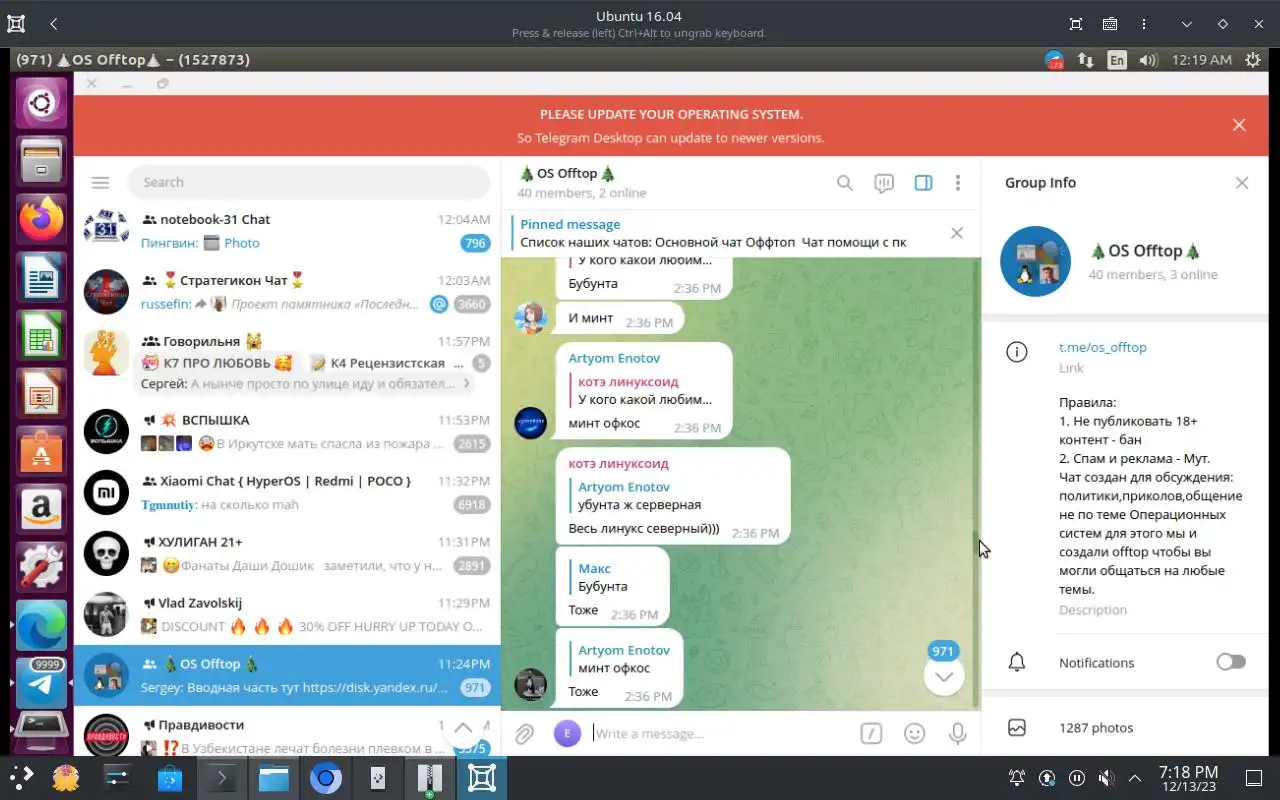Click the Group Info bell icon
Screen dimensions: 1280x800
click(x=1017, y=662)
